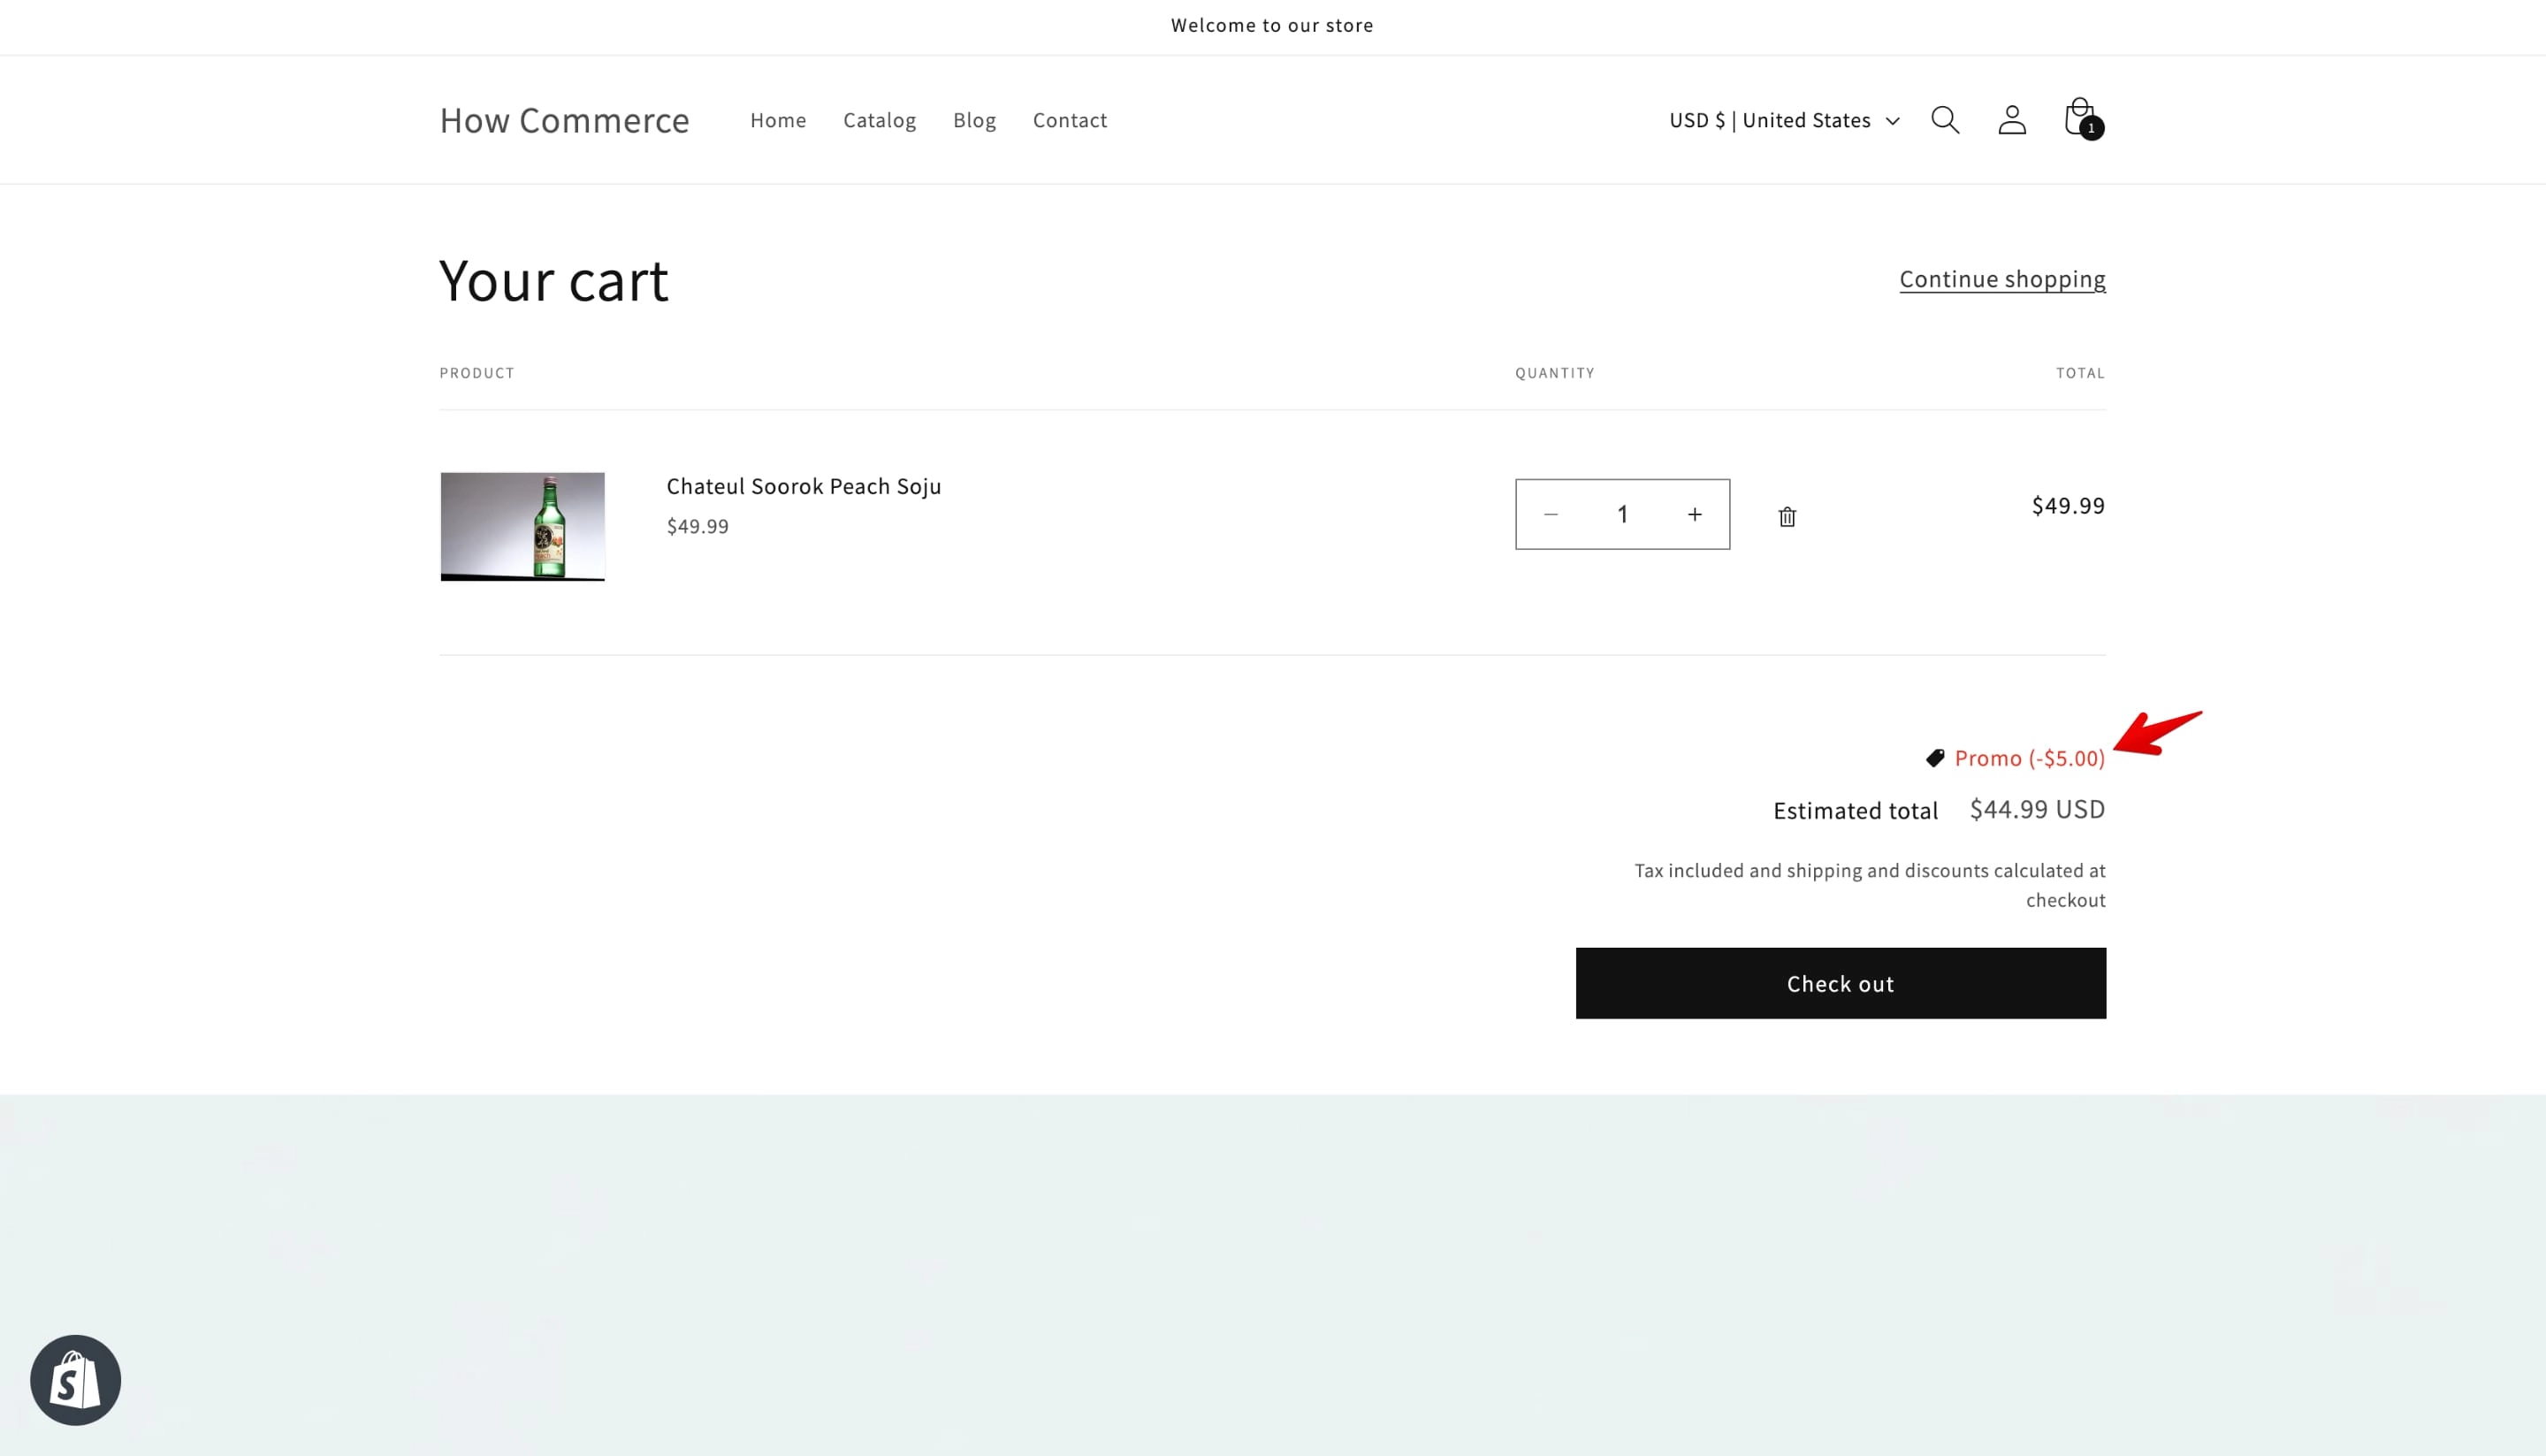Viewport: 2546px width, 1456px height.
Task: Click the QUANTITY column header
Action: [1554, 373]
